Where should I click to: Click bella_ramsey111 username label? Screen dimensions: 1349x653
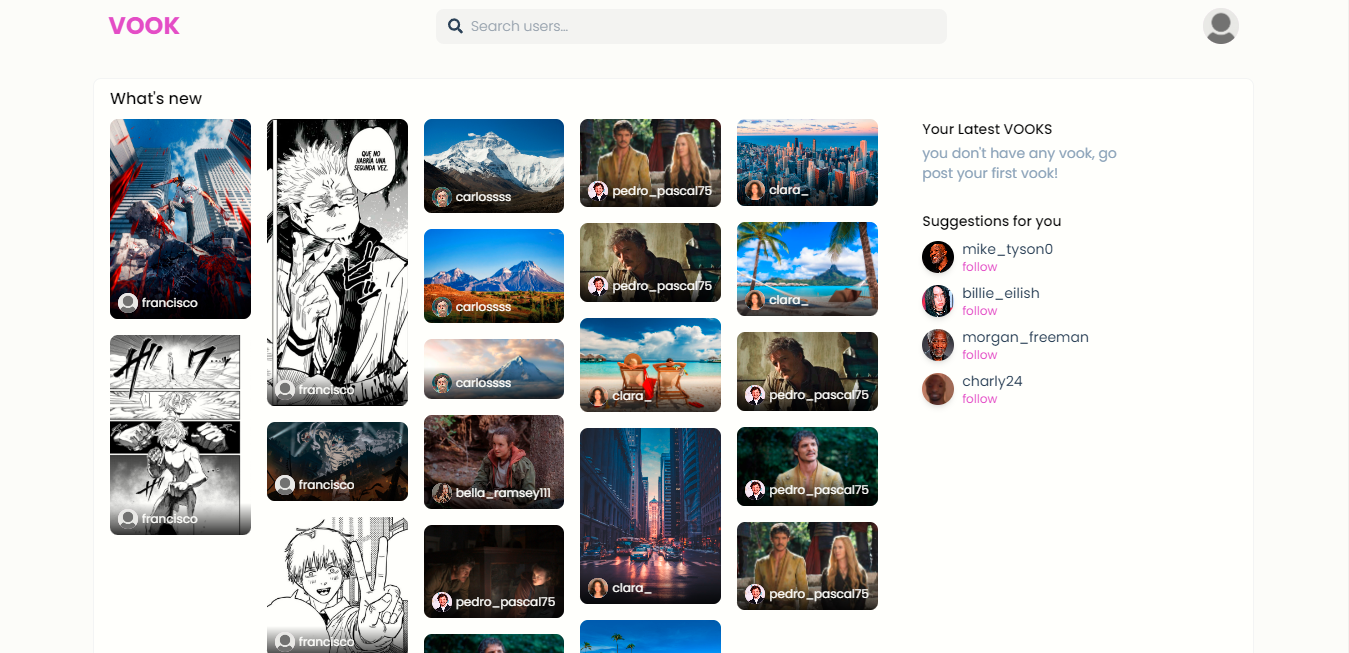[503, 493]
